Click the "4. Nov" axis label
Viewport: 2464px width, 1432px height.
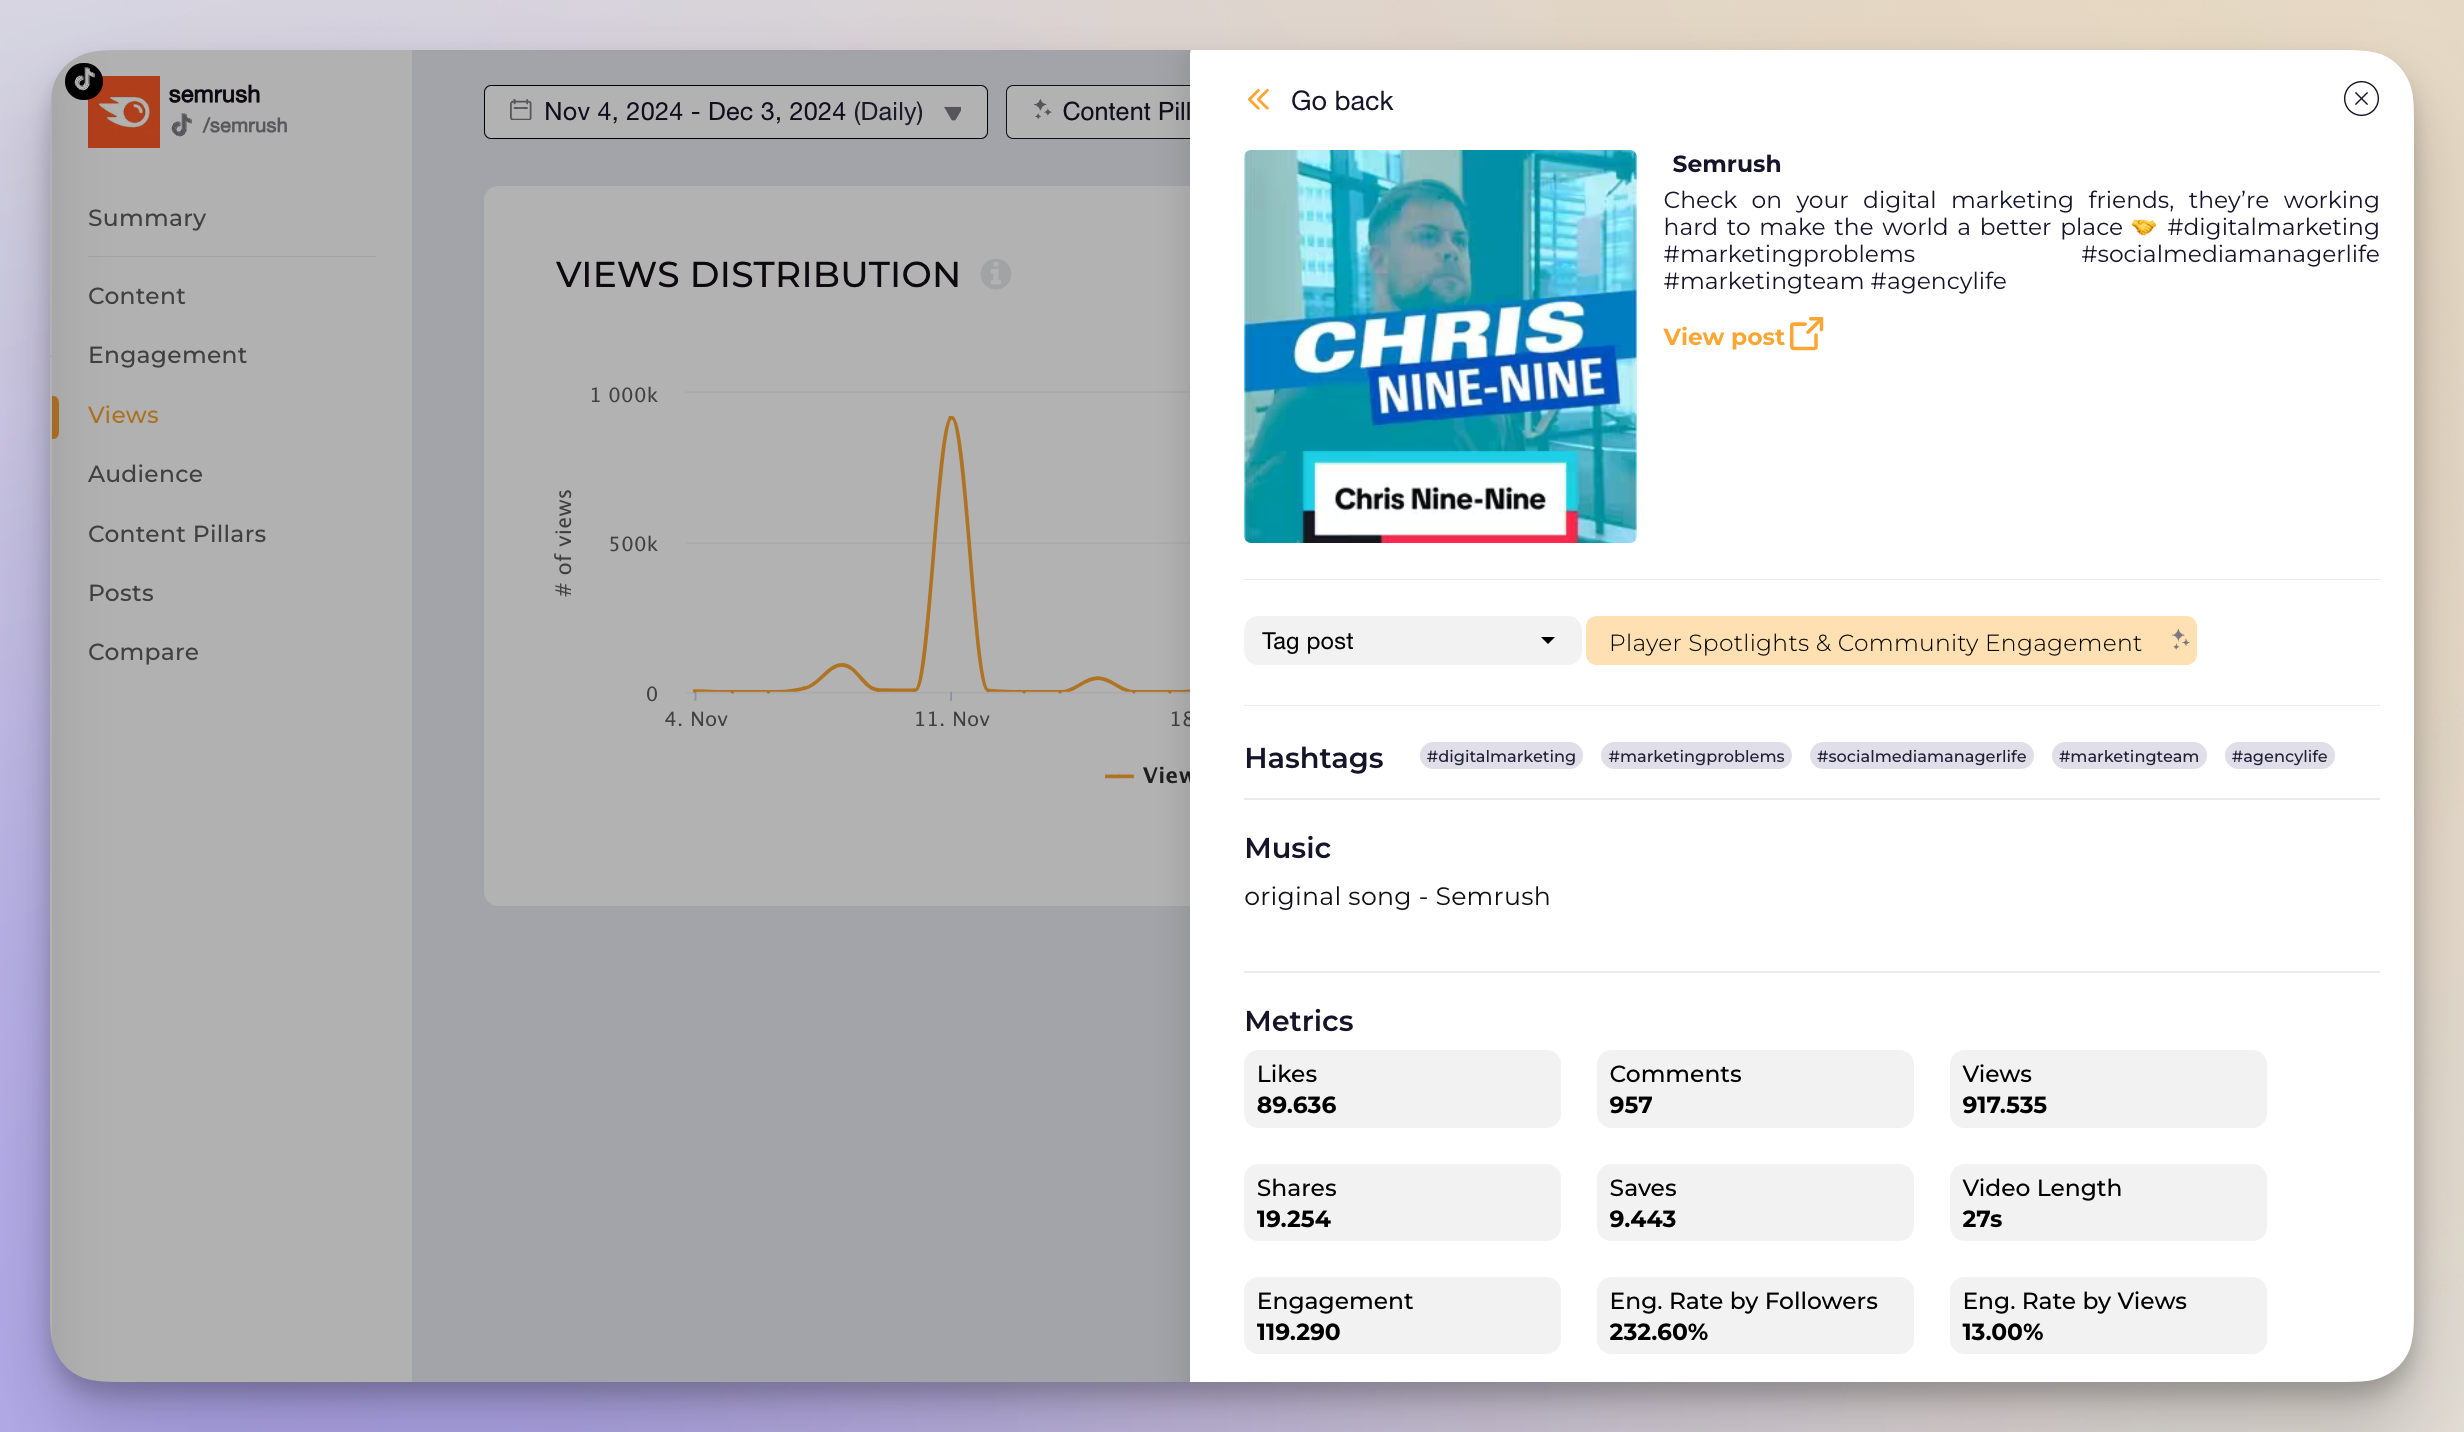(x=696, y=719)
